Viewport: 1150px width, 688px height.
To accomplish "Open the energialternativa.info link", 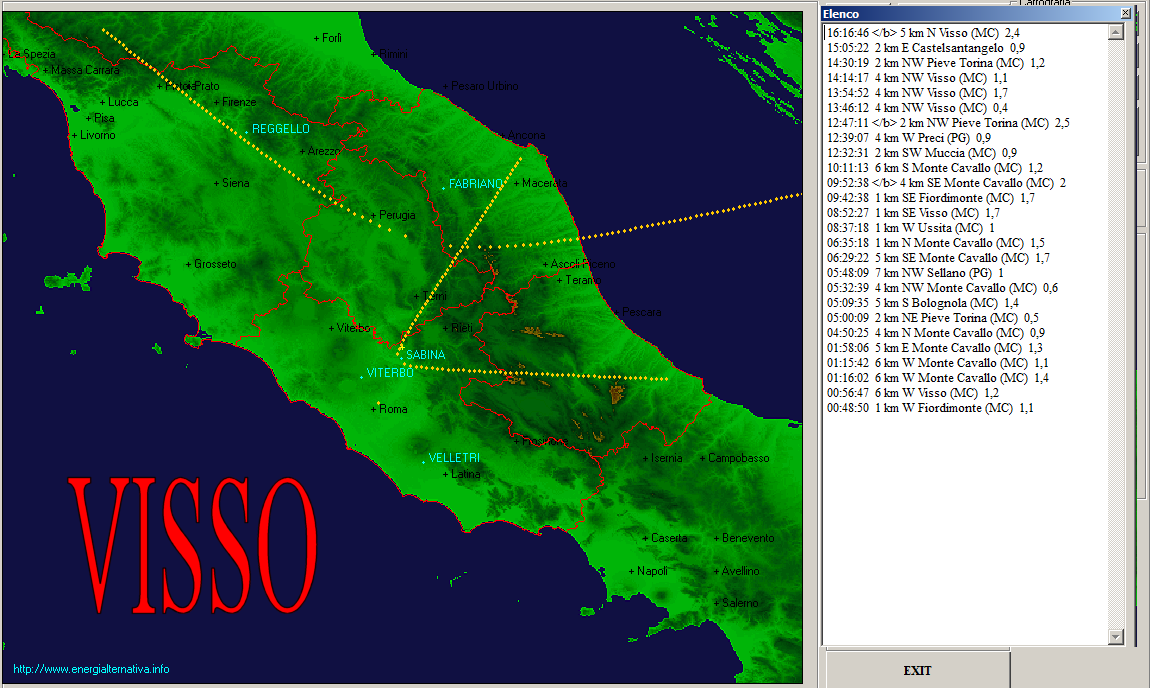I will click(x=91, y=669).
